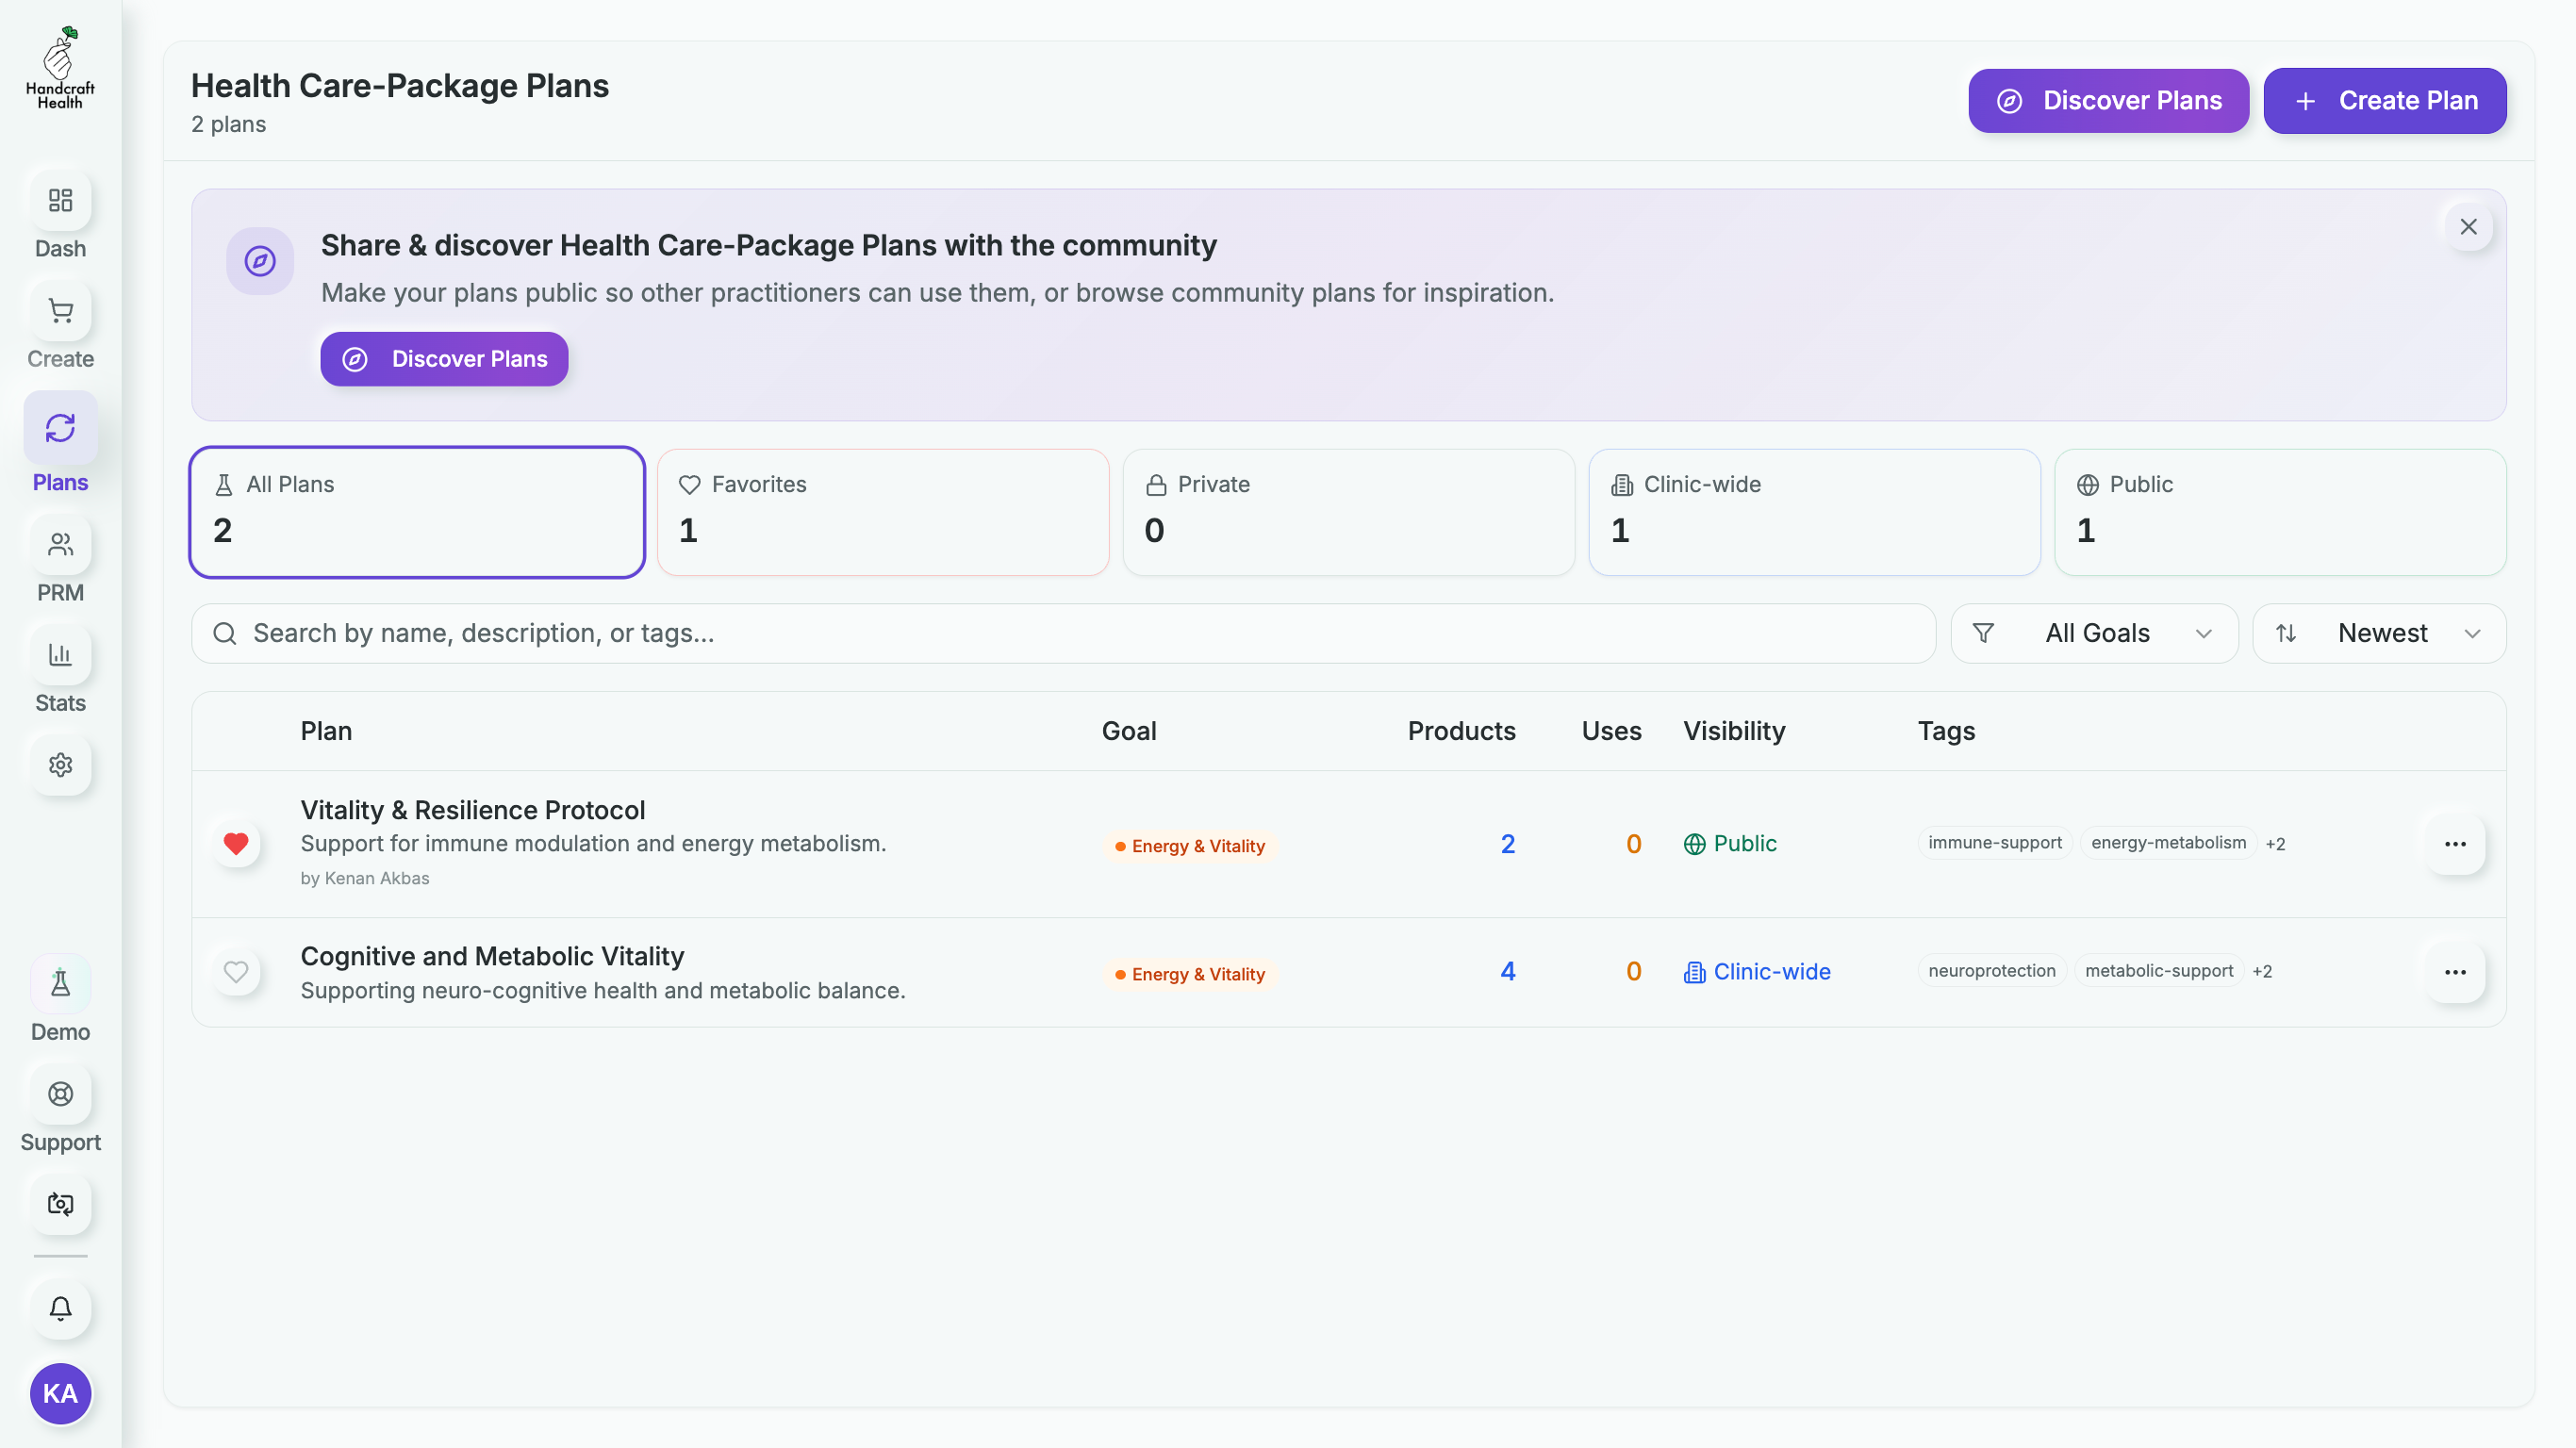
Task: Unfavorite Vitality & Resilience Protocol heart
Action: 236,844
